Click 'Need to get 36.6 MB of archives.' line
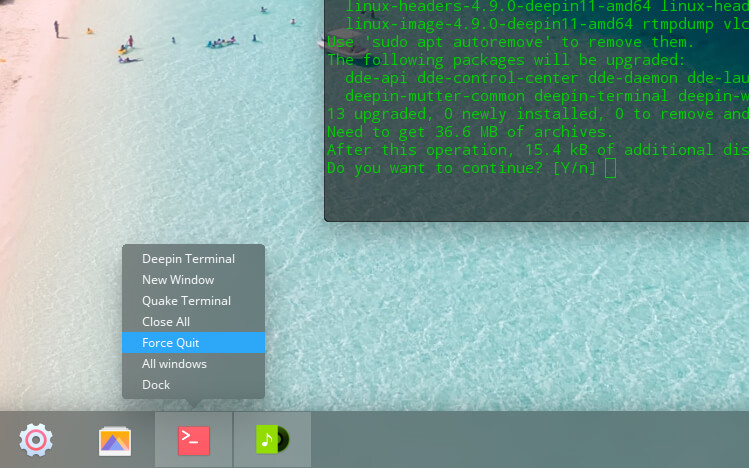This screenshot has width=749, height=468. [470, 132]
